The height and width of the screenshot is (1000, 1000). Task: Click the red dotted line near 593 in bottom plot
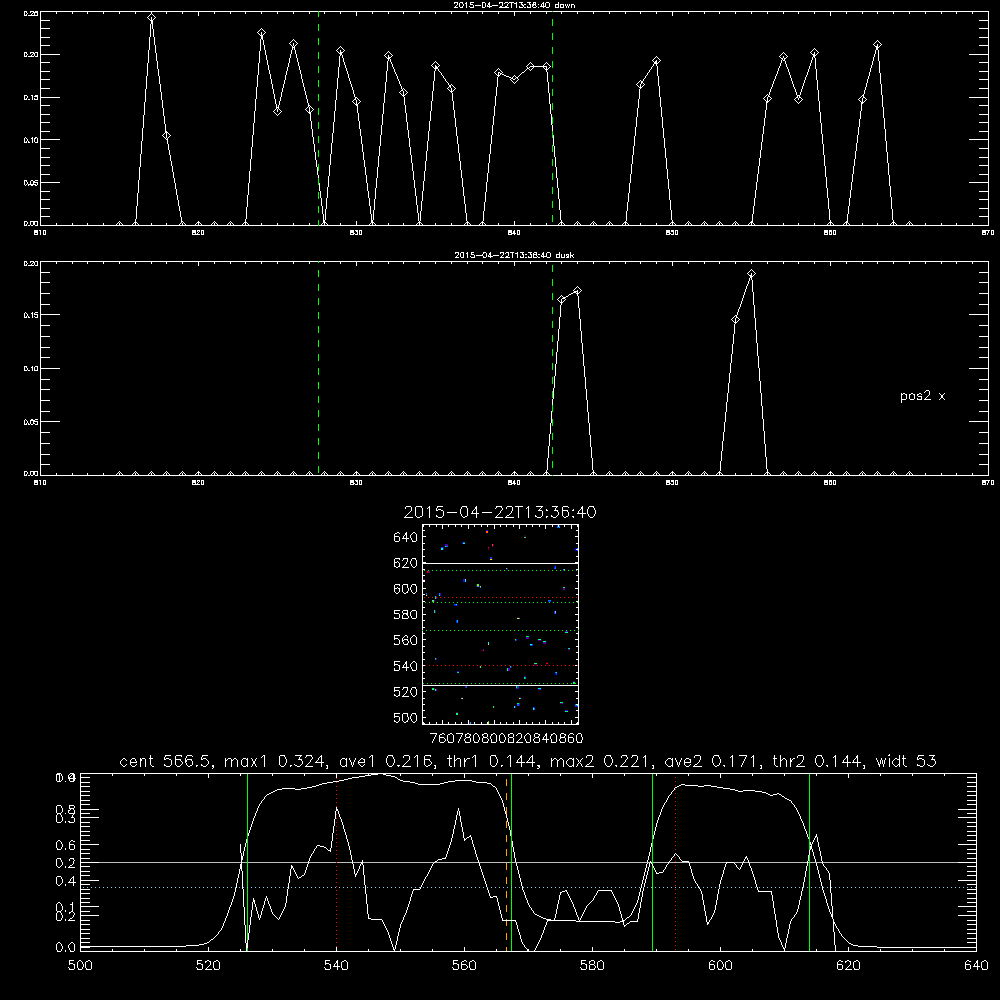point(675,862)
